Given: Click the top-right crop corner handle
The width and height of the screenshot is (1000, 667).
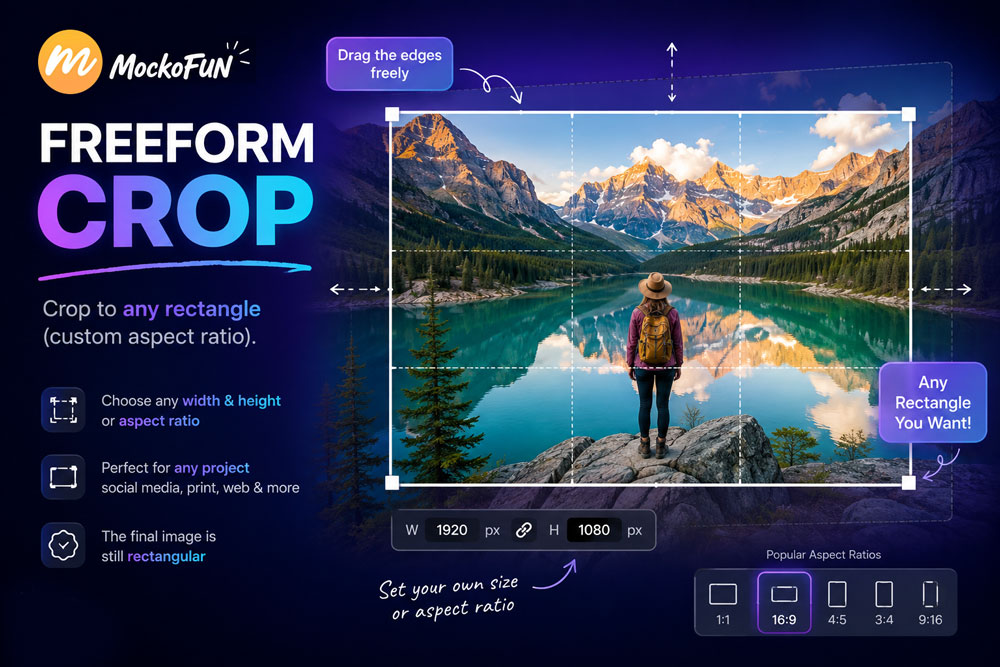Looking at the screenshot, I should [909, 115].
